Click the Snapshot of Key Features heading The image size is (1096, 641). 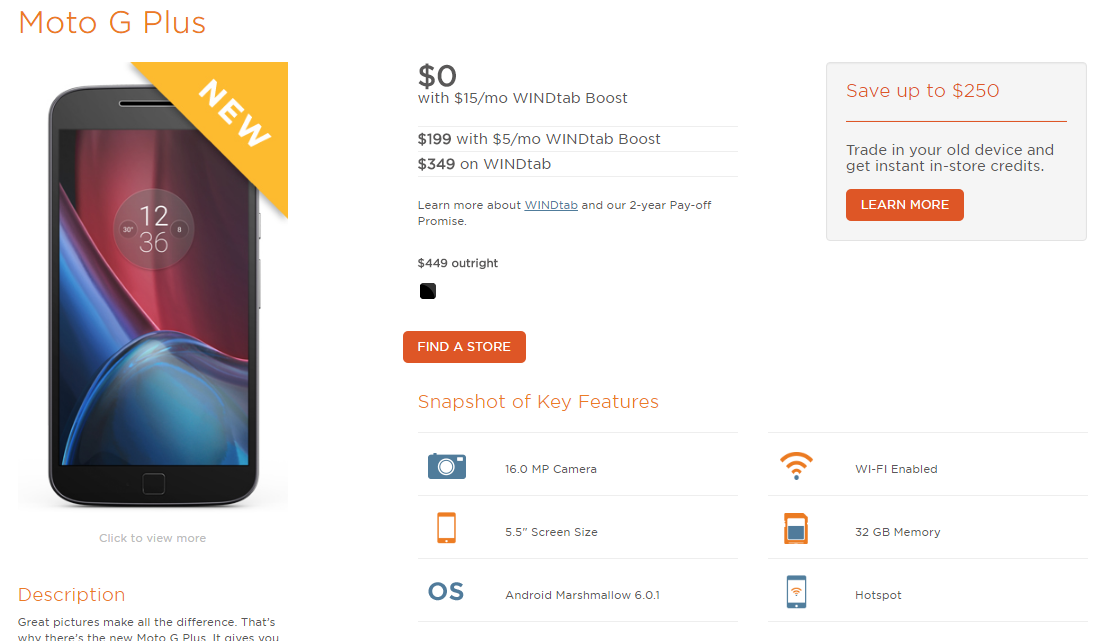tap(538, 402)
